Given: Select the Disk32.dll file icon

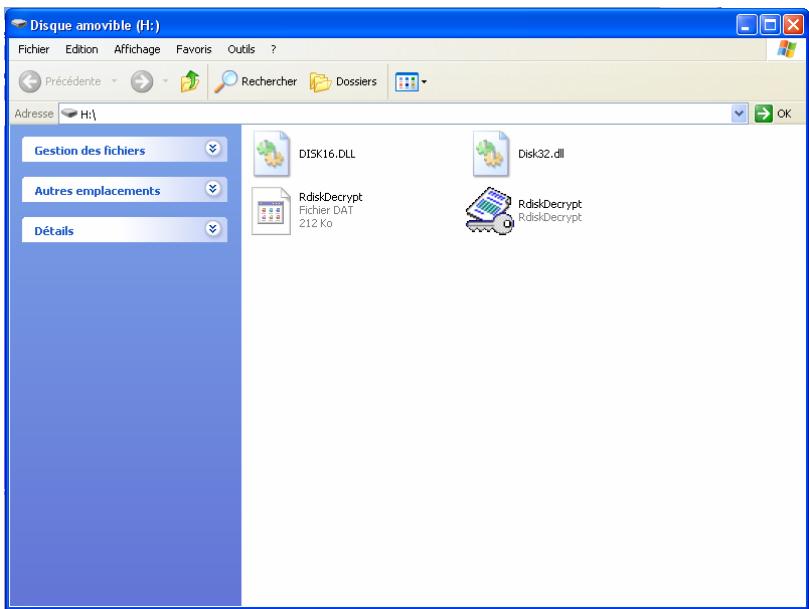Looking at the screenshot, I should tap(491, 154).
